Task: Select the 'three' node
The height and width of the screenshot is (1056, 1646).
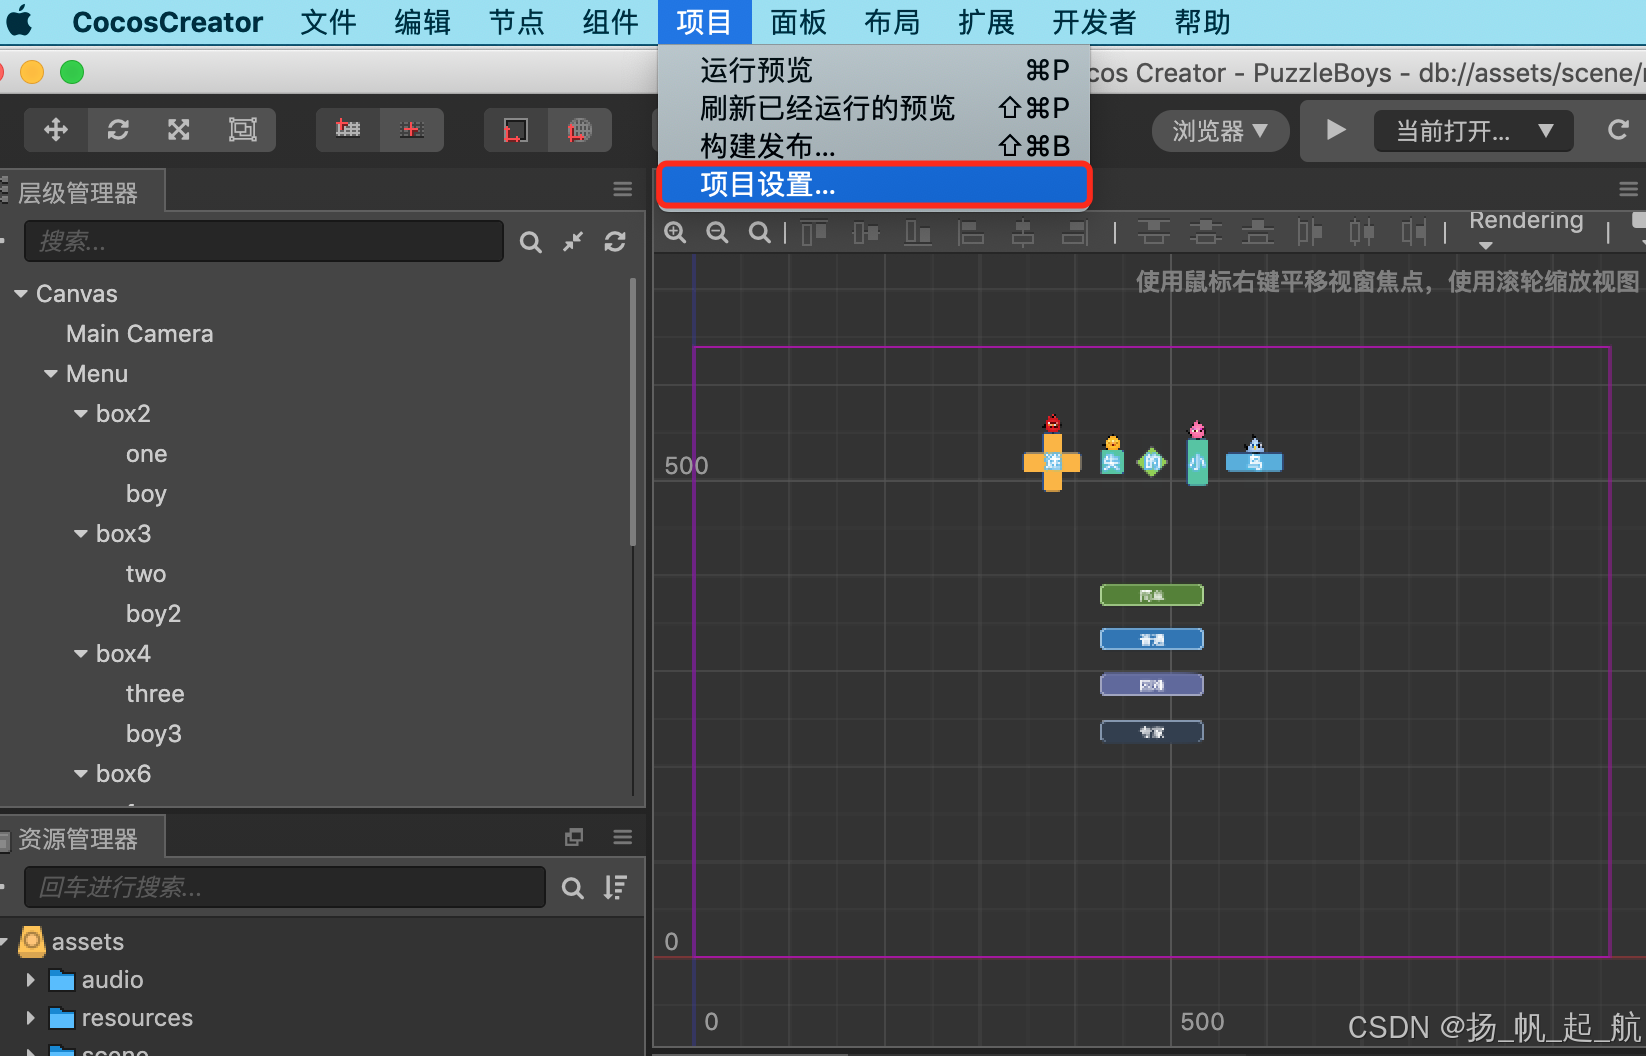Action: pyautogui.click(x=155, y=694)
